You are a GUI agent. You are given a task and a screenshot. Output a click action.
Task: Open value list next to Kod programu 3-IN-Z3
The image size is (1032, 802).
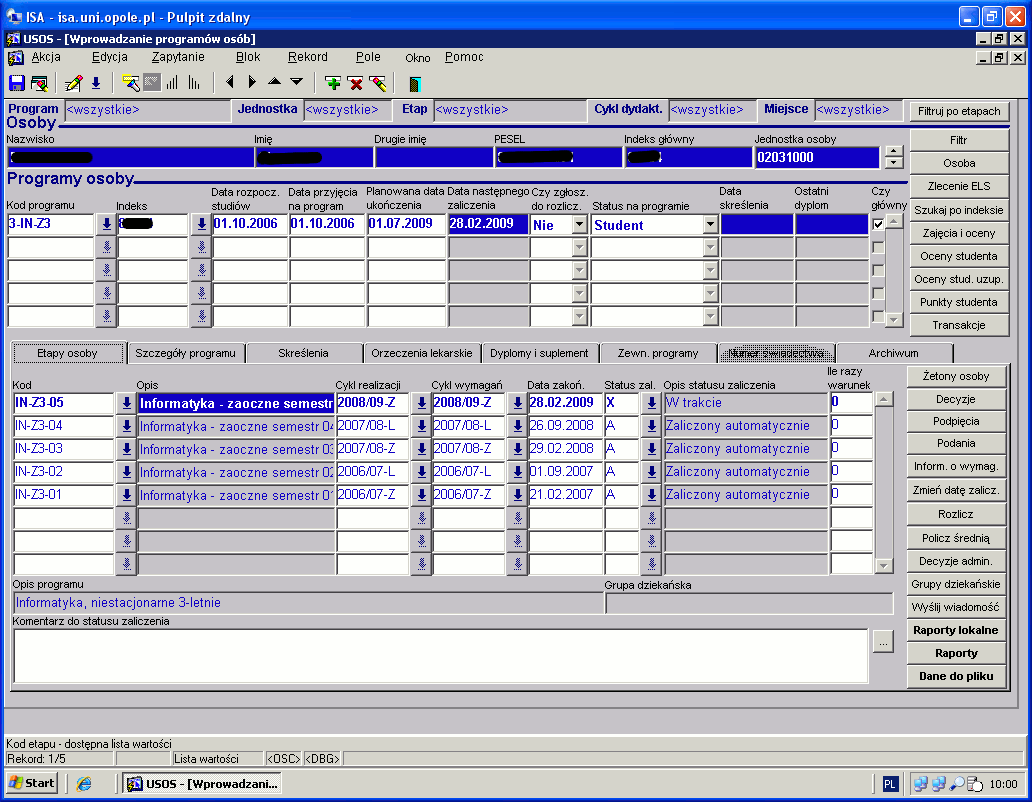point(107,224)
